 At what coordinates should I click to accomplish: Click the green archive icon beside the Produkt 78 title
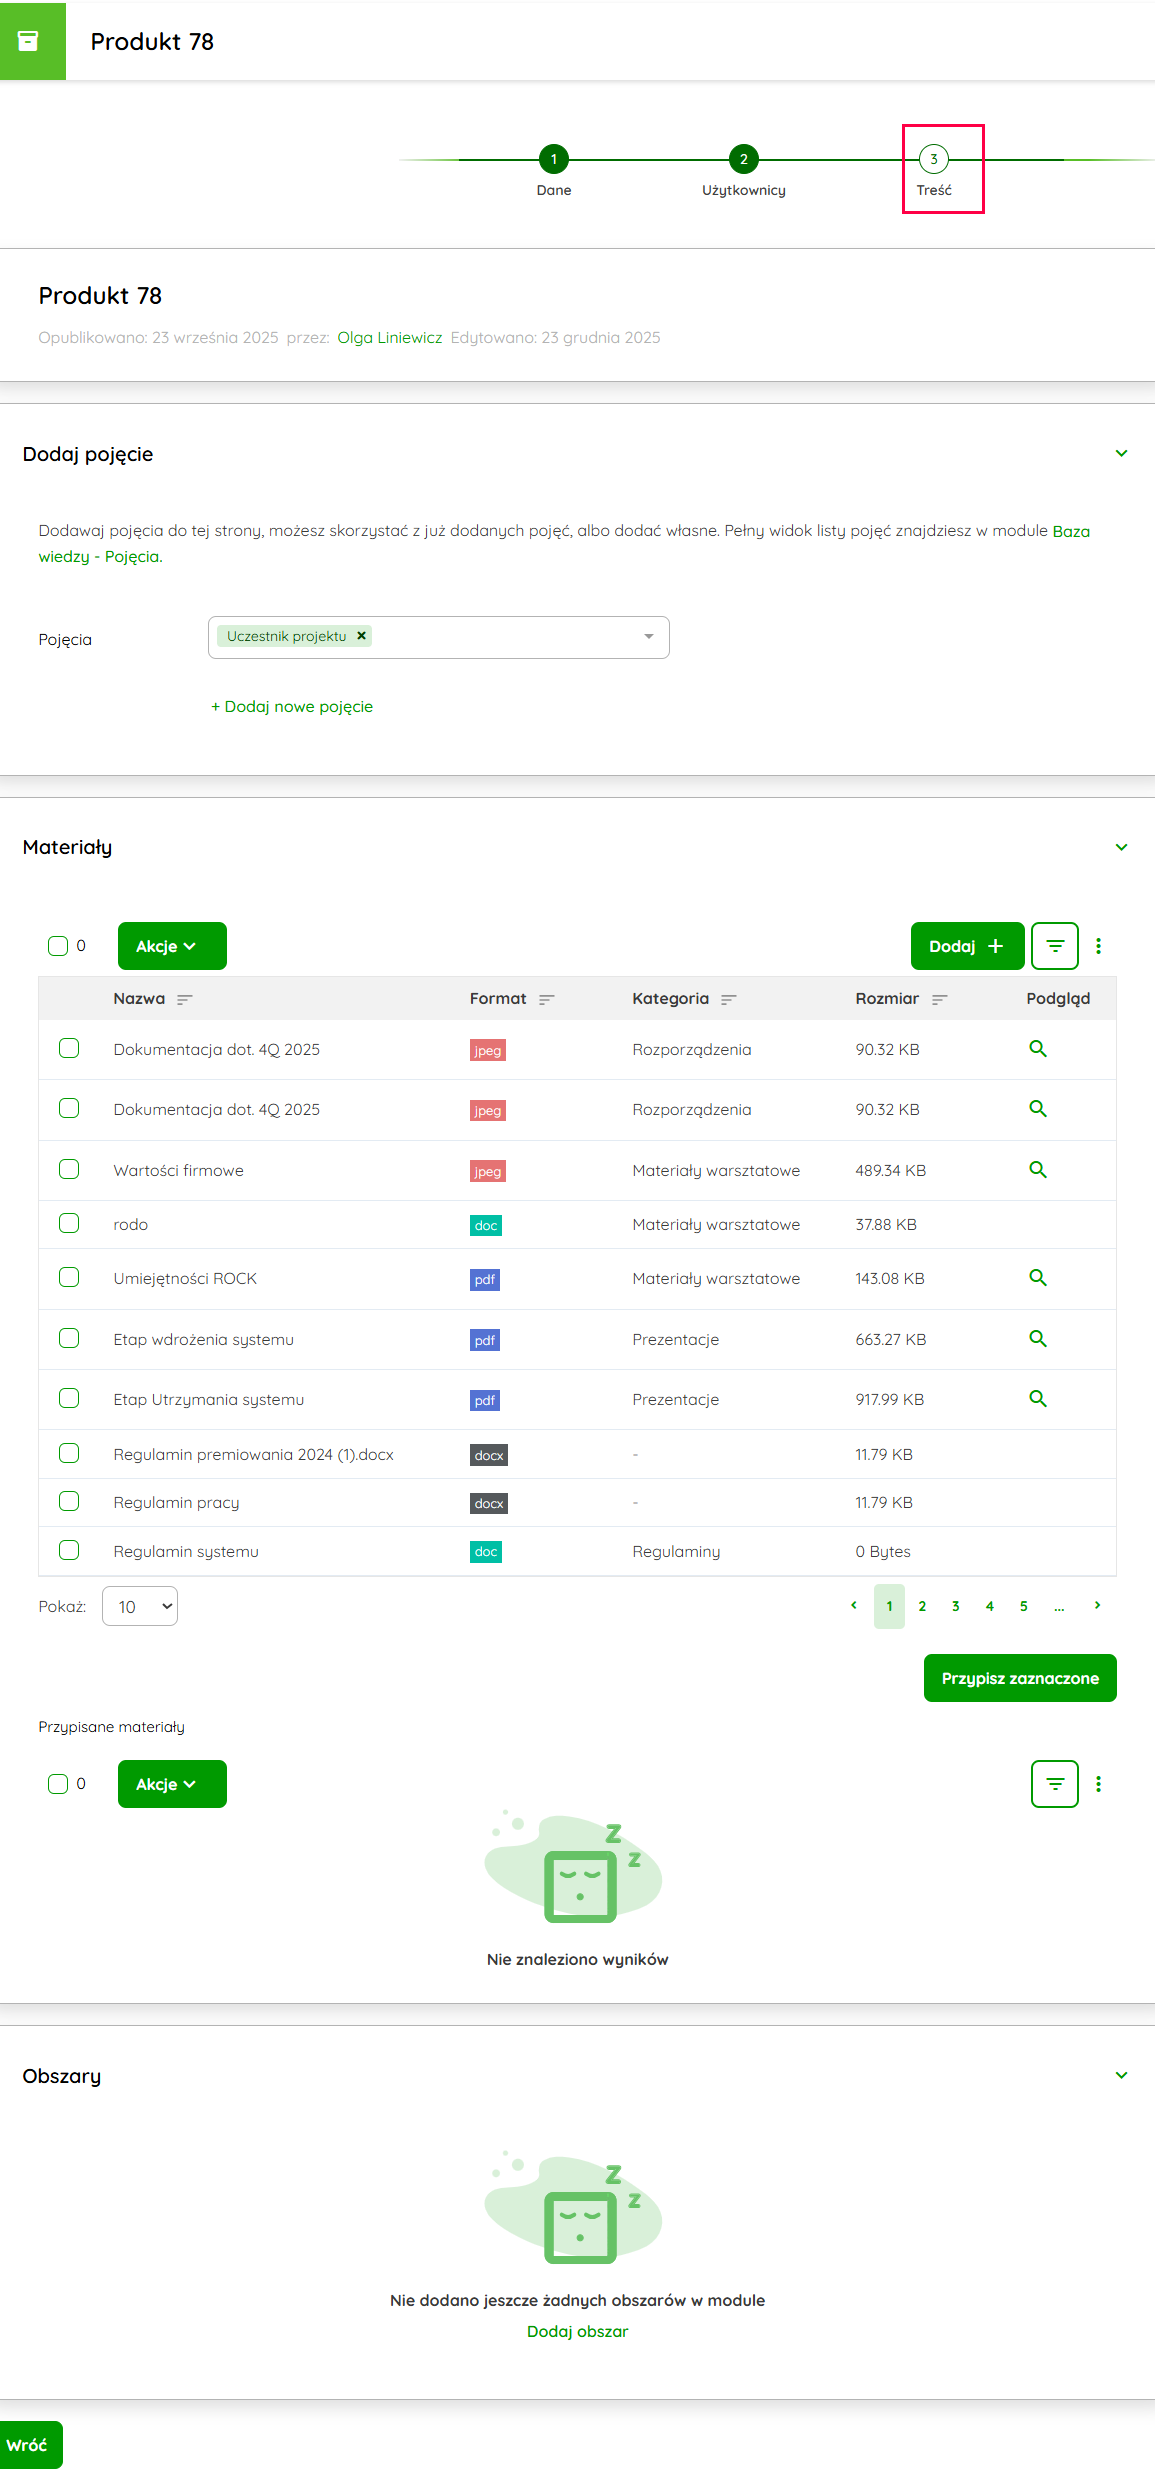coord(29,41)
